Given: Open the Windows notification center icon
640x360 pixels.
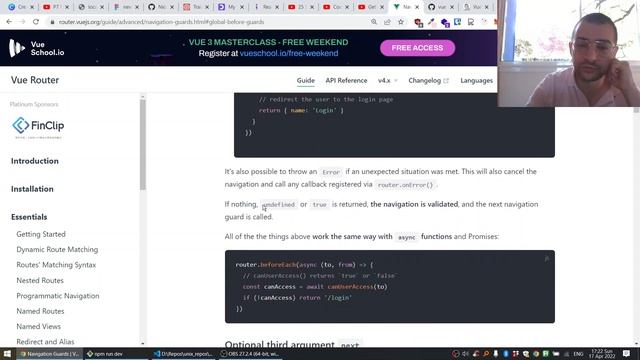Looking at the screenshot, I should (x=627, y=354).
